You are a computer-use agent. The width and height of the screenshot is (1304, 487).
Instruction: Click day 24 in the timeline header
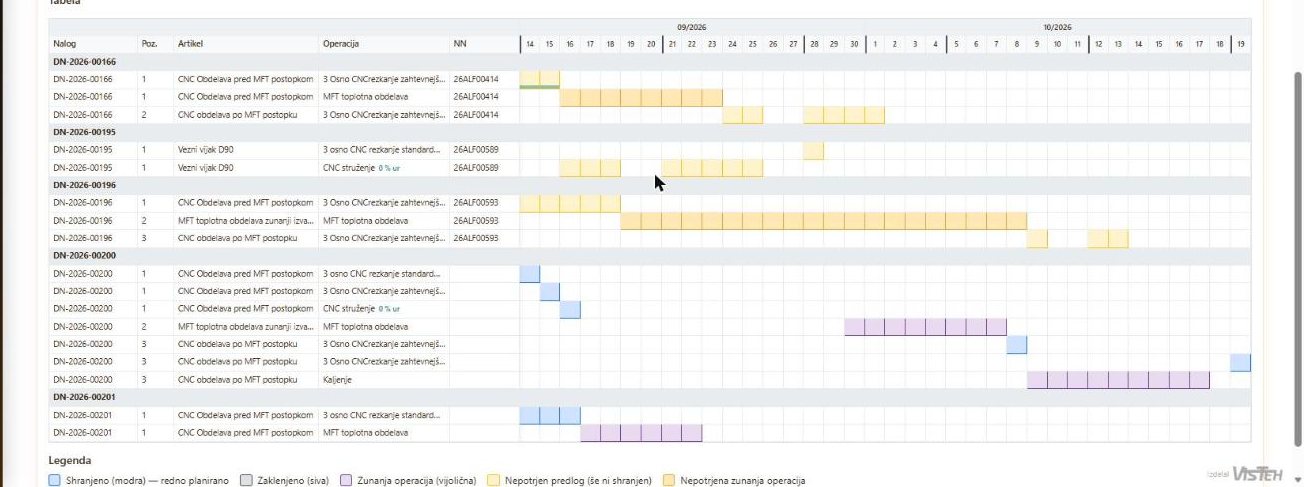tap(733, 44)
